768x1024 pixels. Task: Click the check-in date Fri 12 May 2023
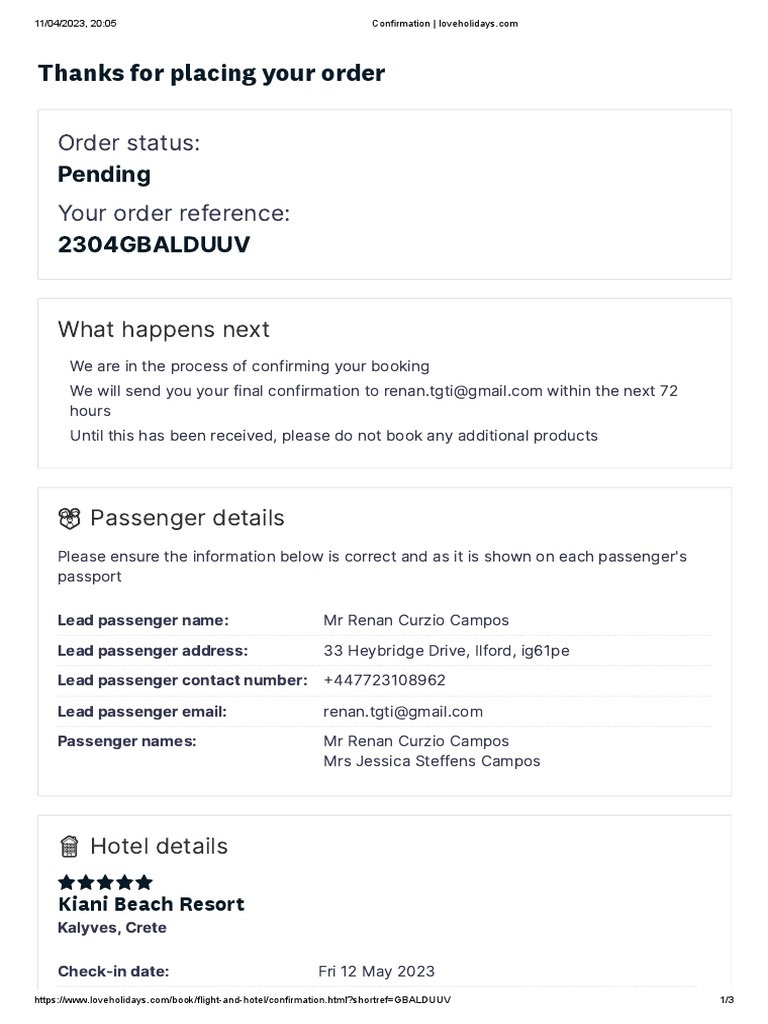[376, 971]
